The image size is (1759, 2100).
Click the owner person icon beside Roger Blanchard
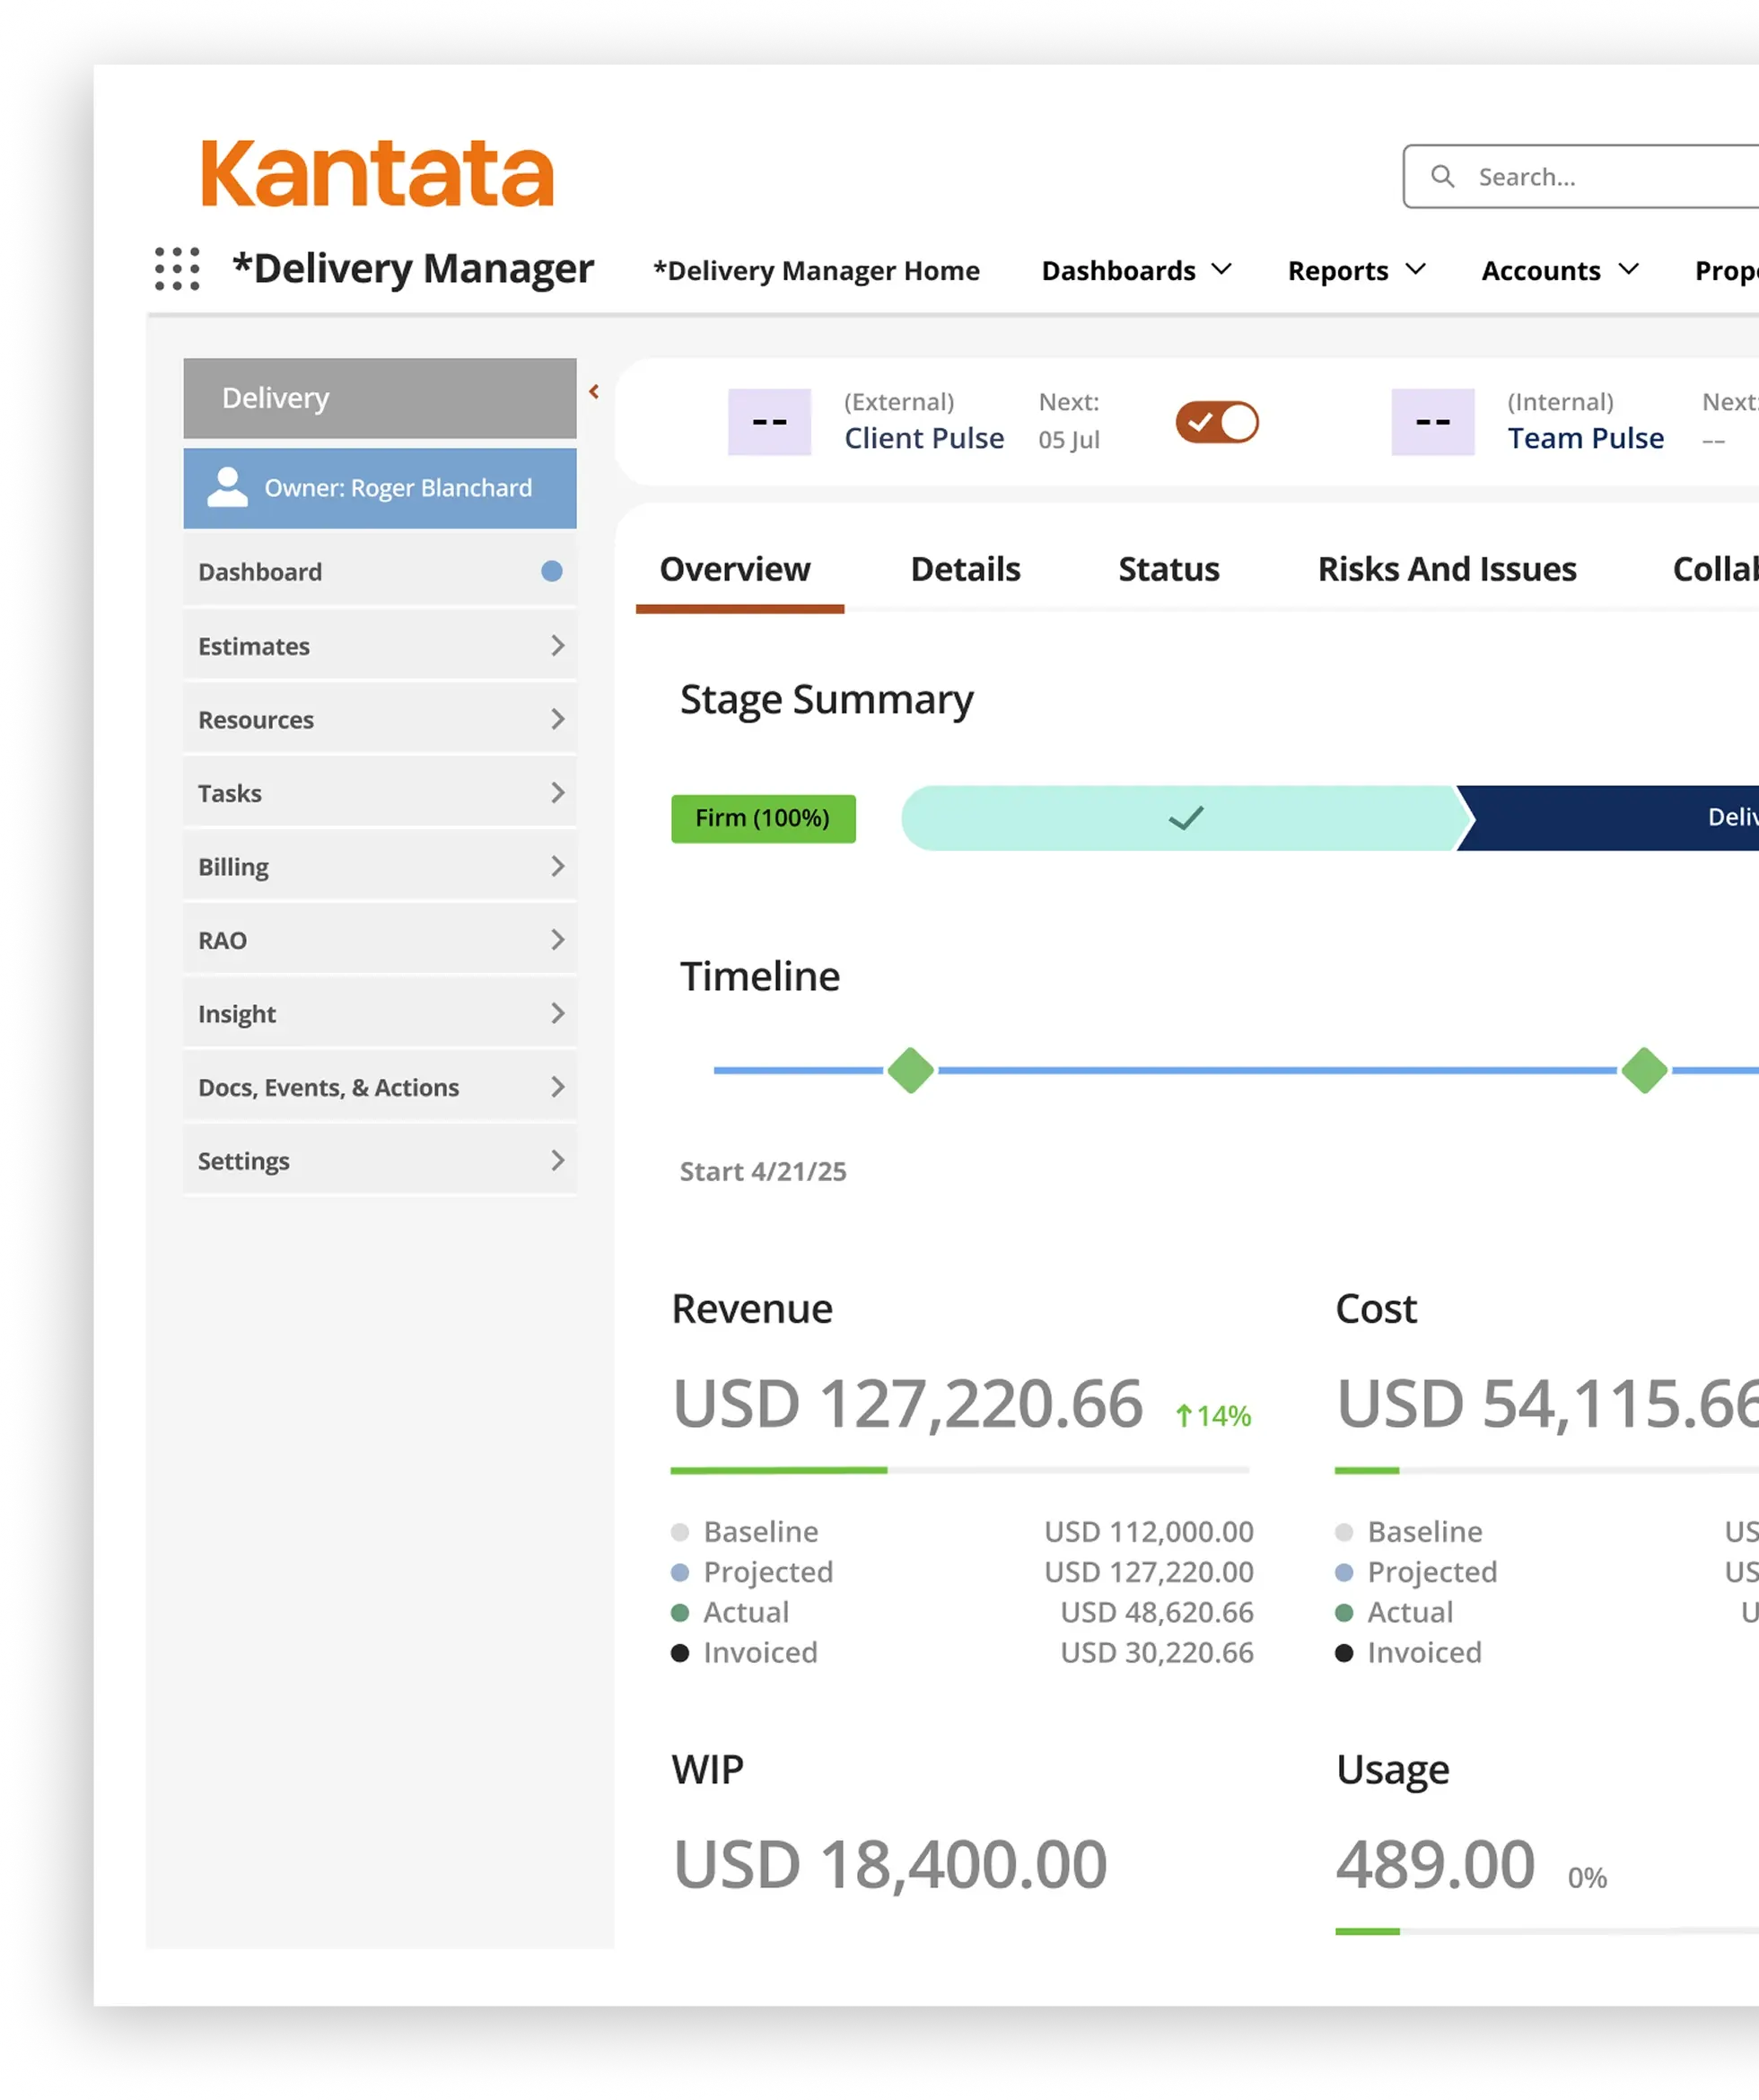[227, 487]
